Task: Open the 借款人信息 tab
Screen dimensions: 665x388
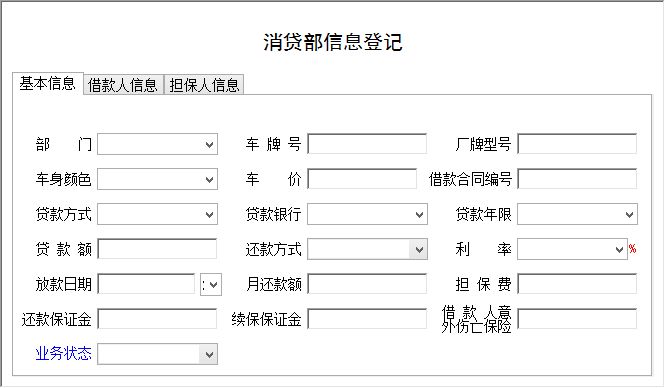Action: (x=123, y=85)
